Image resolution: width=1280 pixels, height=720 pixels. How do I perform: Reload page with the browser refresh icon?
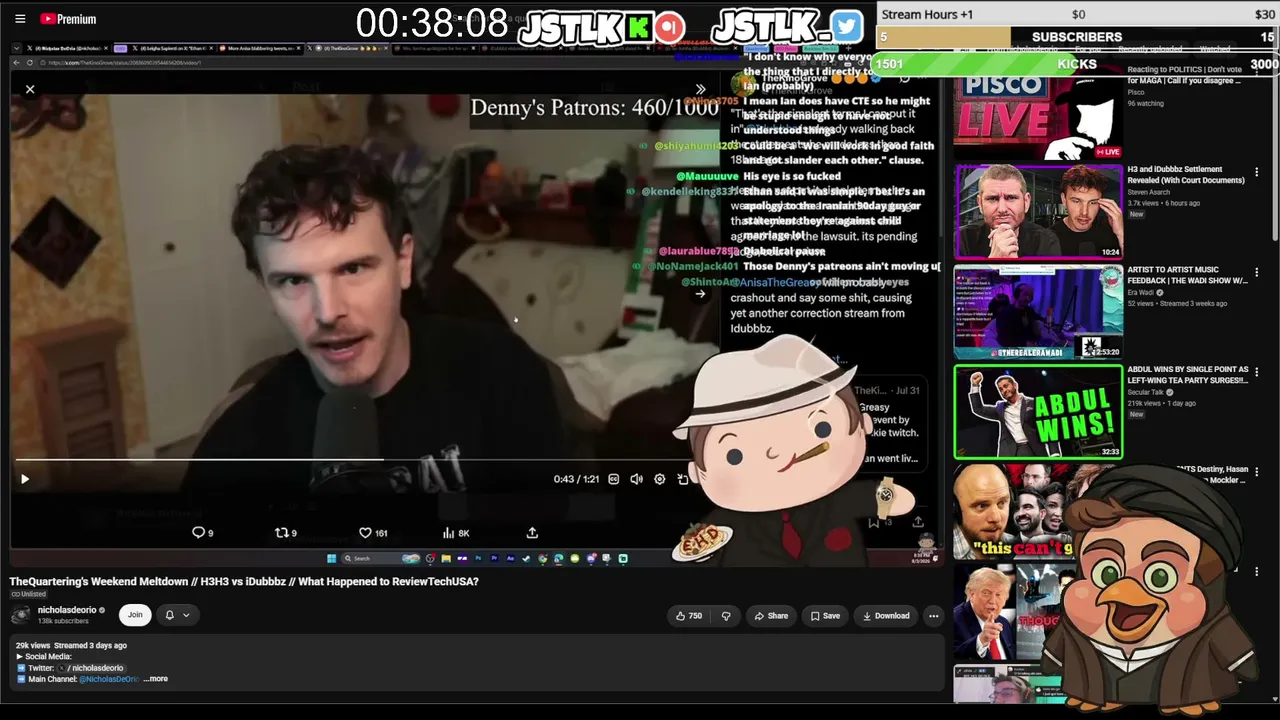click(30, 63)
